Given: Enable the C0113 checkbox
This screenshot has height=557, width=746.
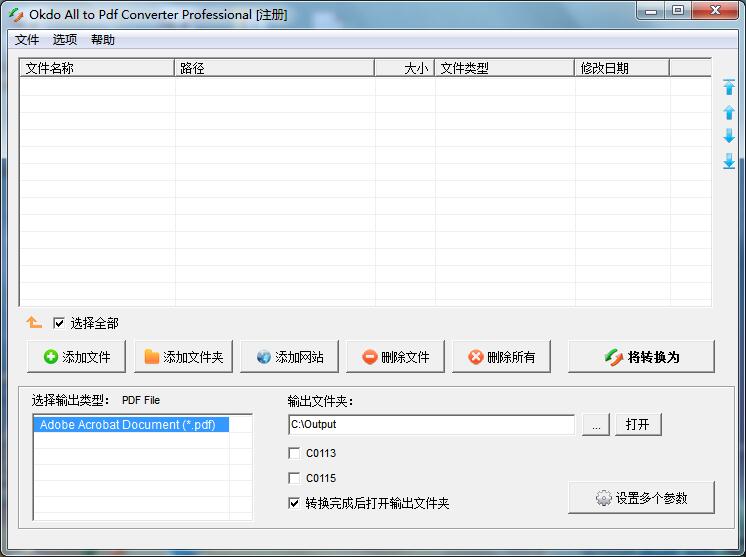Looking at the screenshot, I should (x=294, y=453).
